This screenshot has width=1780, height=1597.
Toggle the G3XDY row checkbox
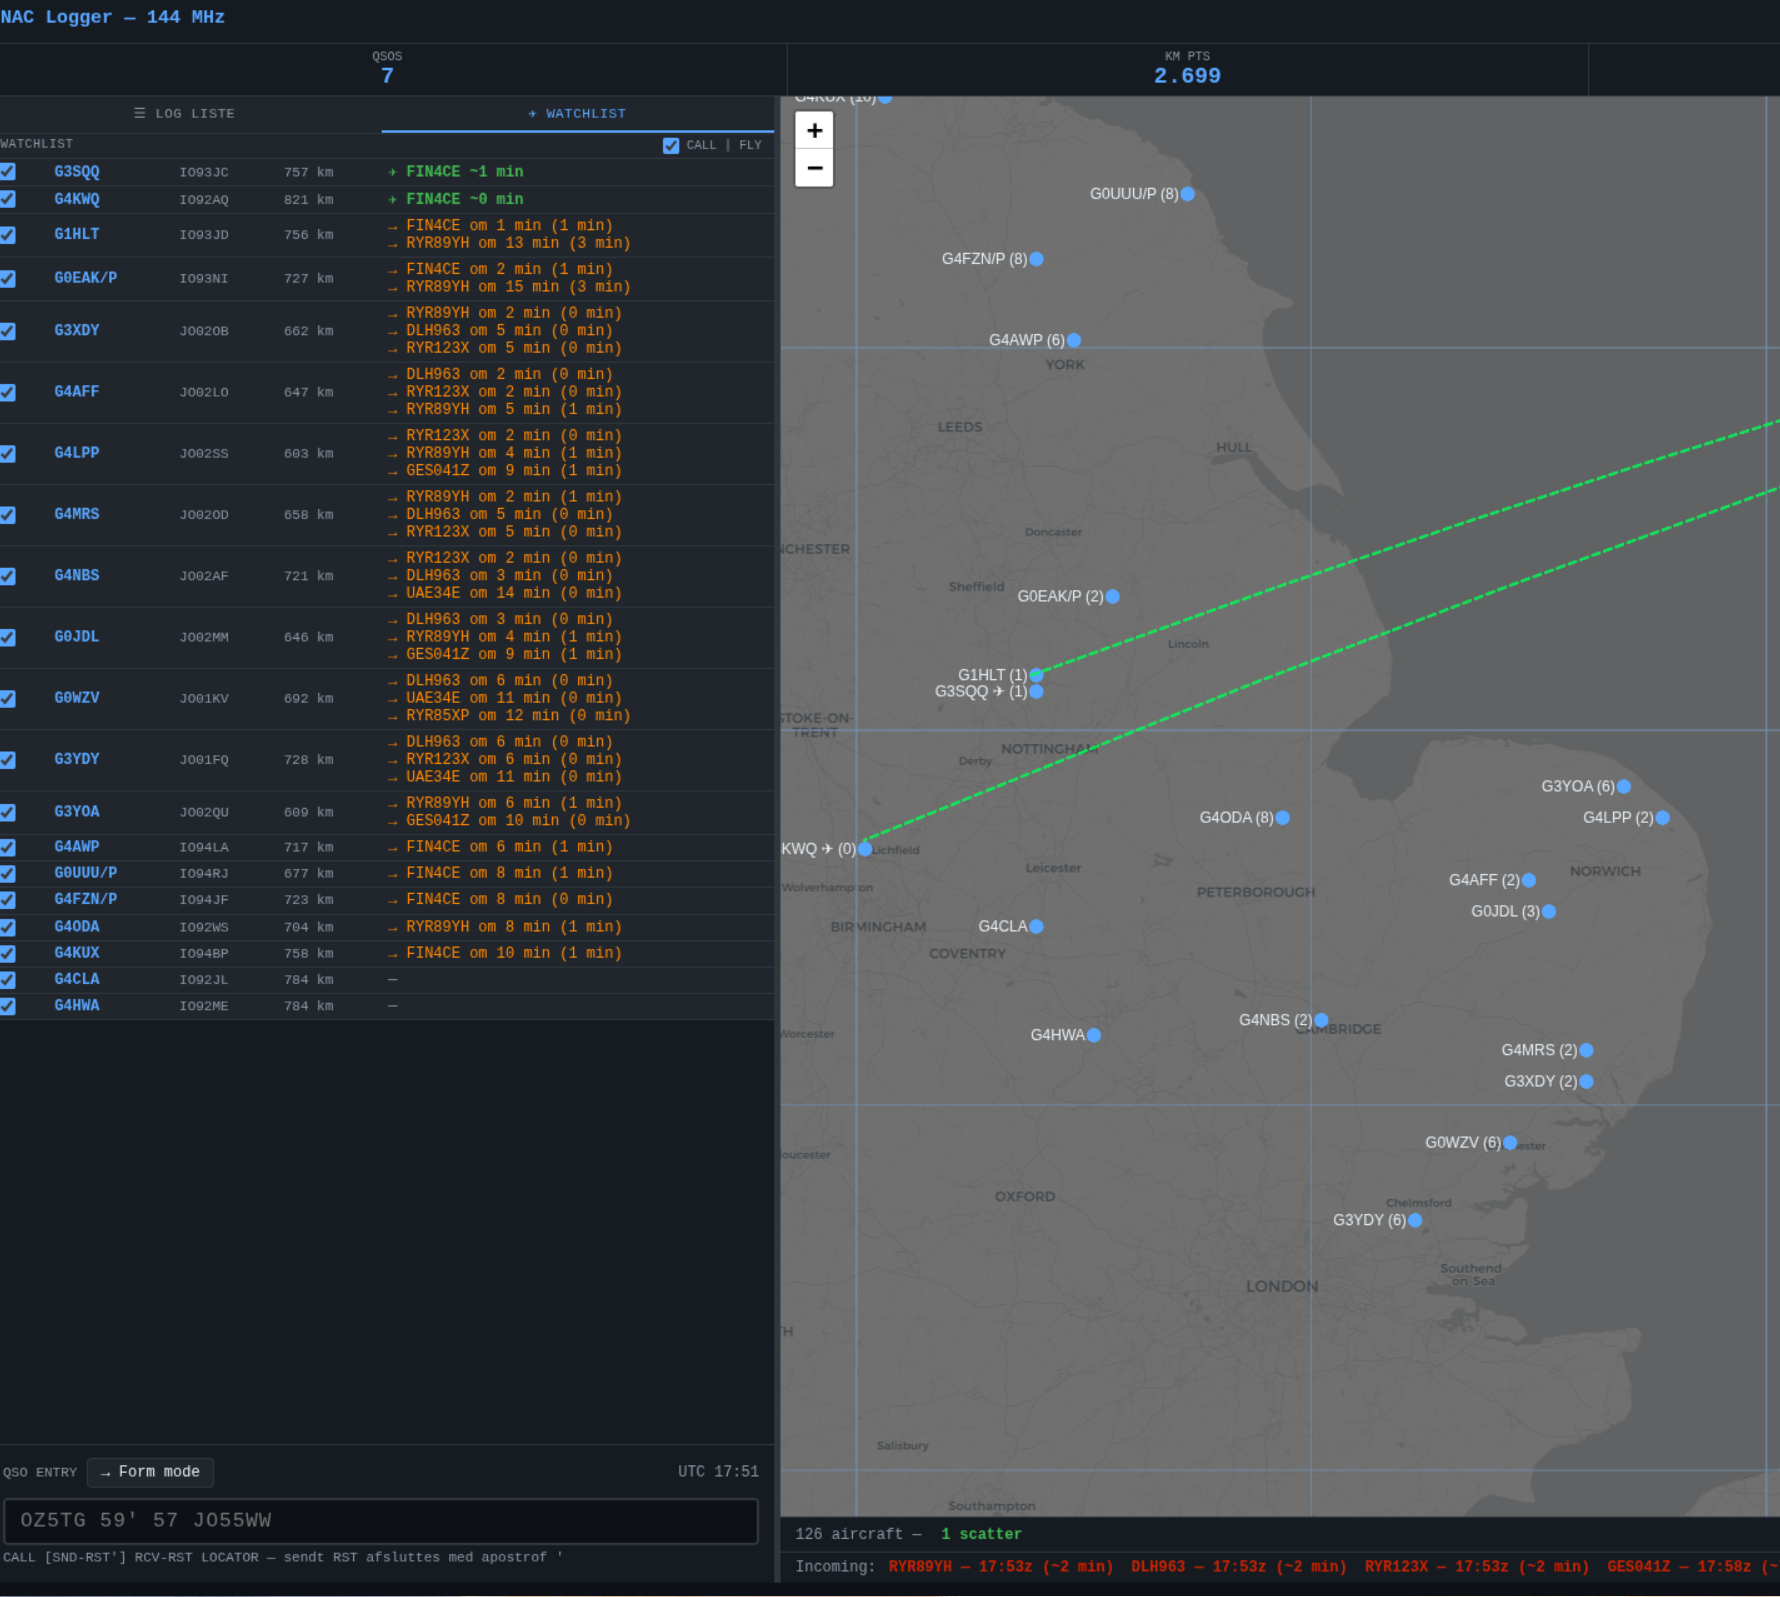coord(8,331)
